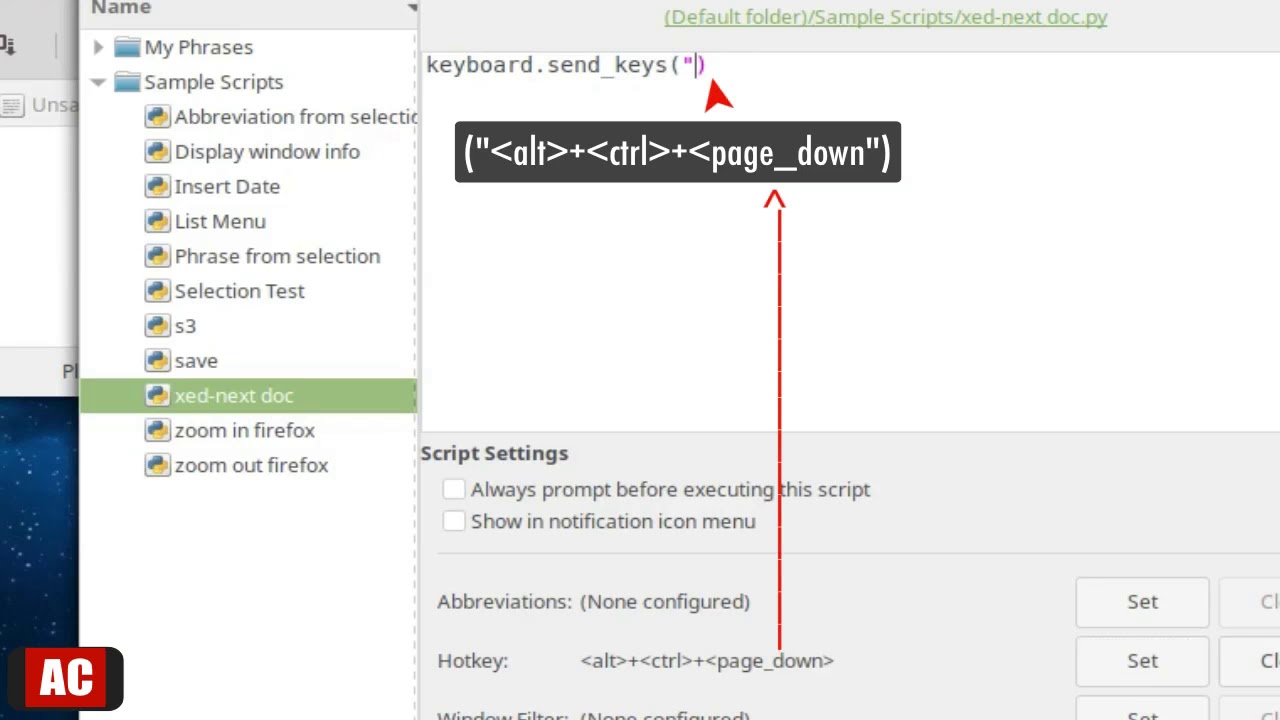Open the save script
Screen dimensions: 1280x720
[196, 361]
